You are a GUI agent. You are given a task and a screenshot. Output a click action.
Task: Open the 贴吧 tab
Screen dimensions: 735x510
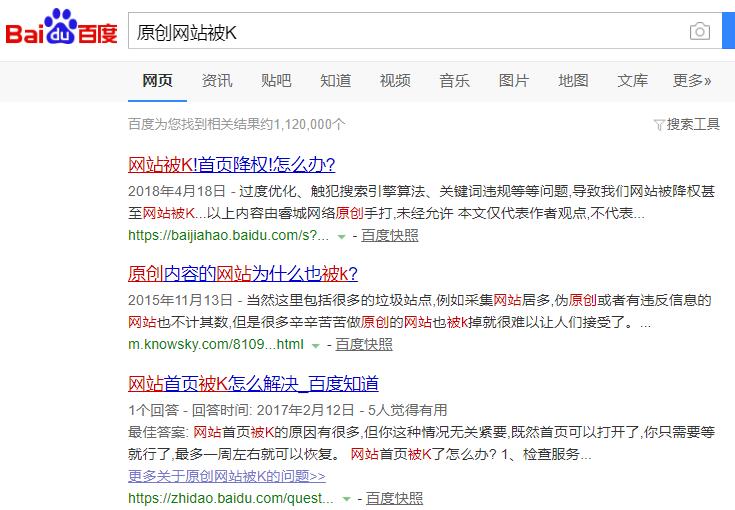276,81
